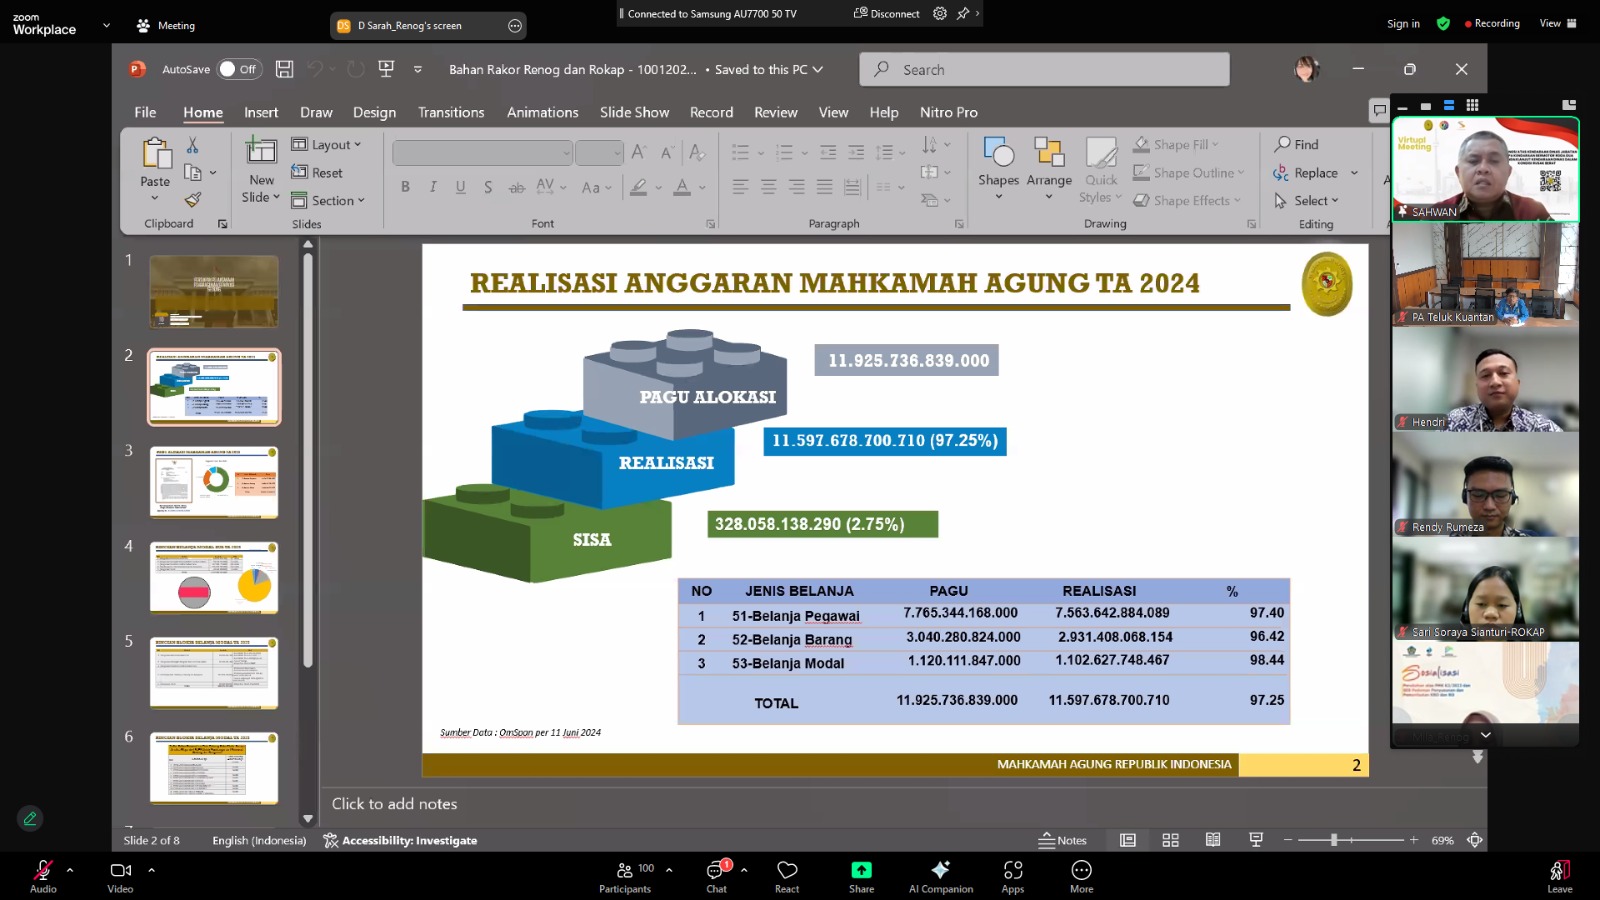Click Disconnect from Samsung TV
This screenshot has height=900, width=1600.
886,14
